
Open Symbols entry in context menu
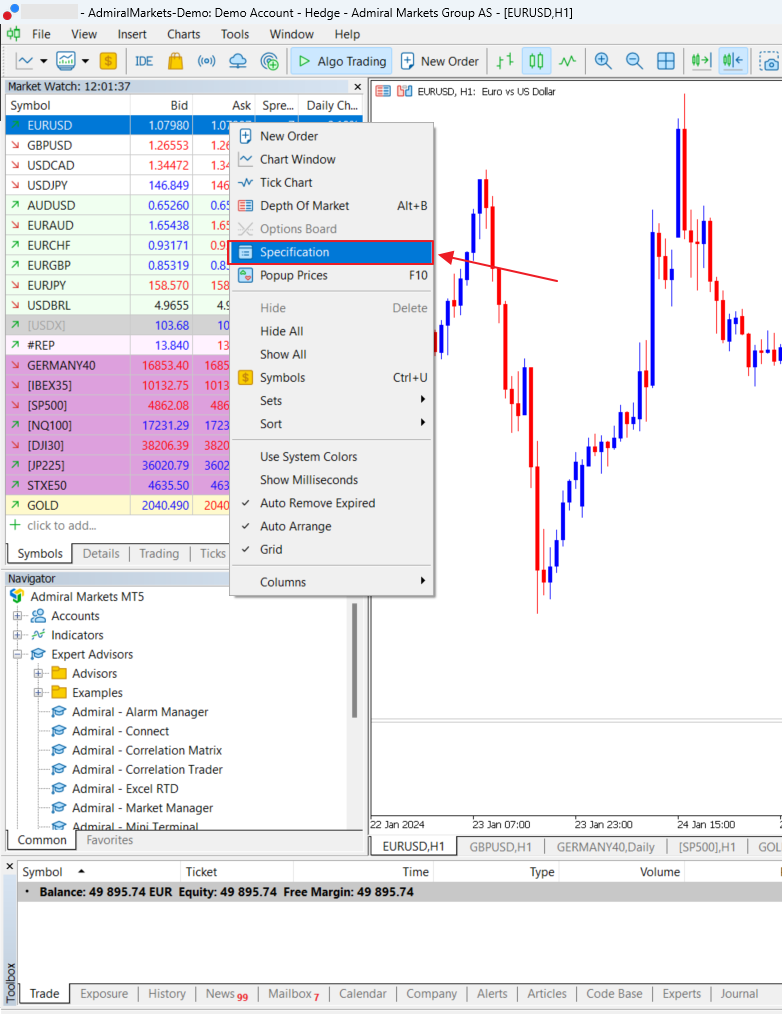pos(332,378)
